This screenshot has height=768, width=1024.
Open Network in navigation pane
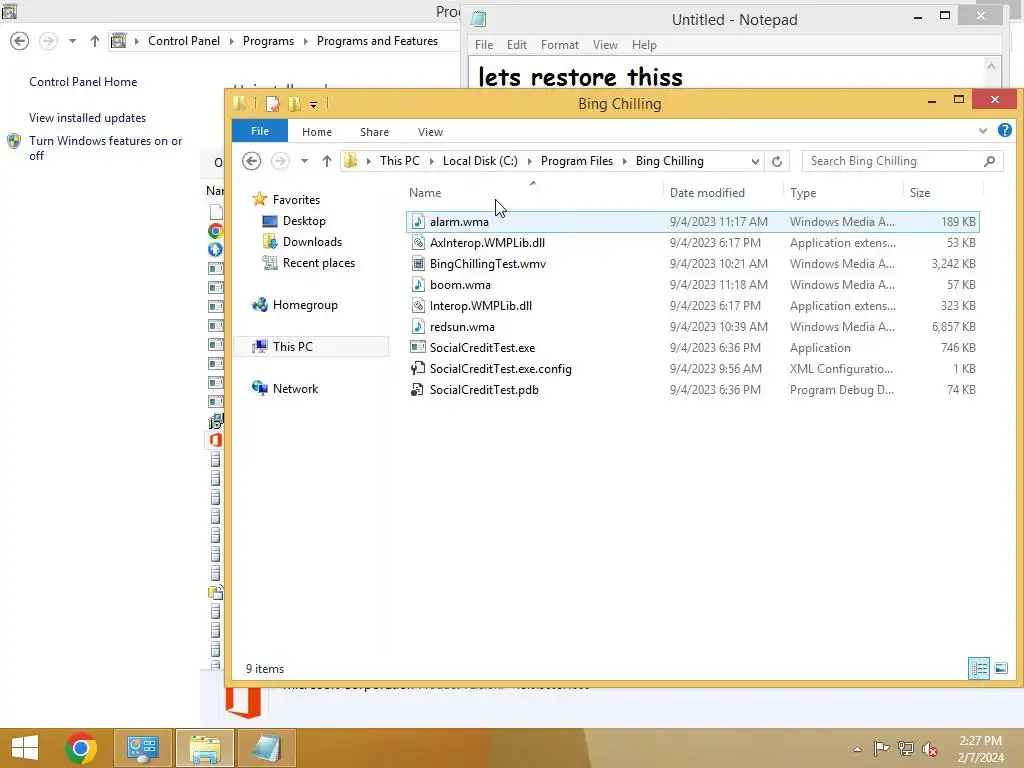(x=295, y=389)
